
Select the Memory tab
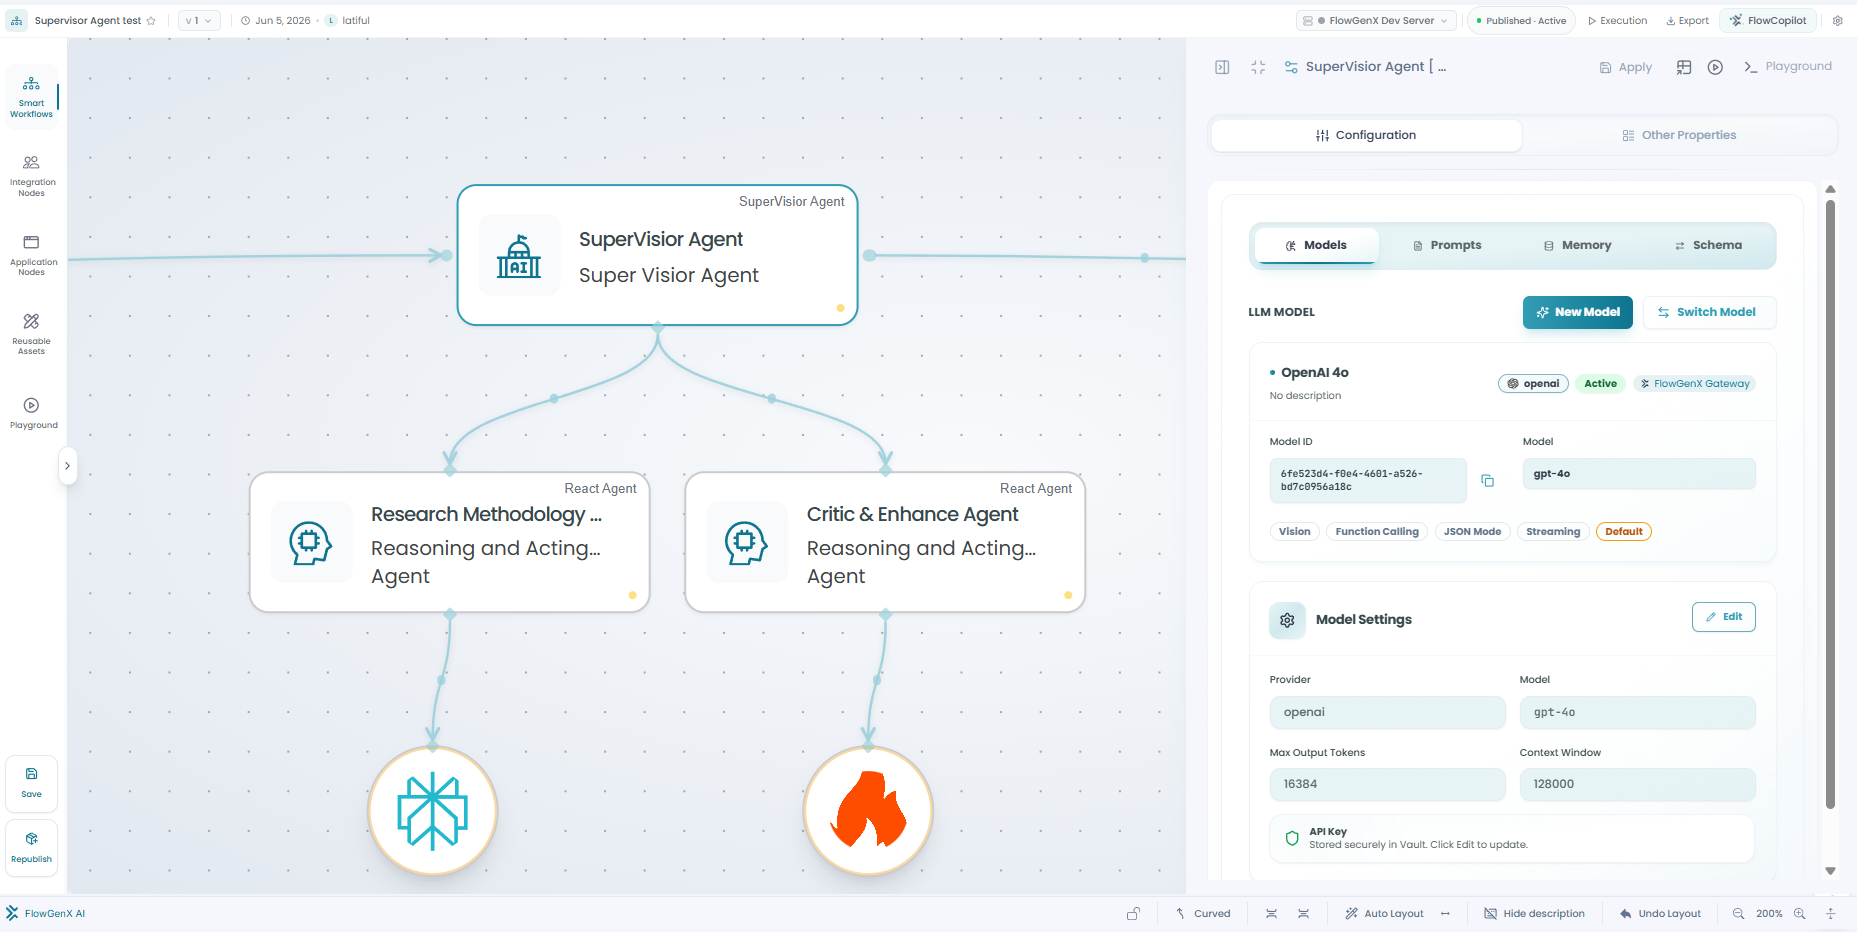(1577, 245)
